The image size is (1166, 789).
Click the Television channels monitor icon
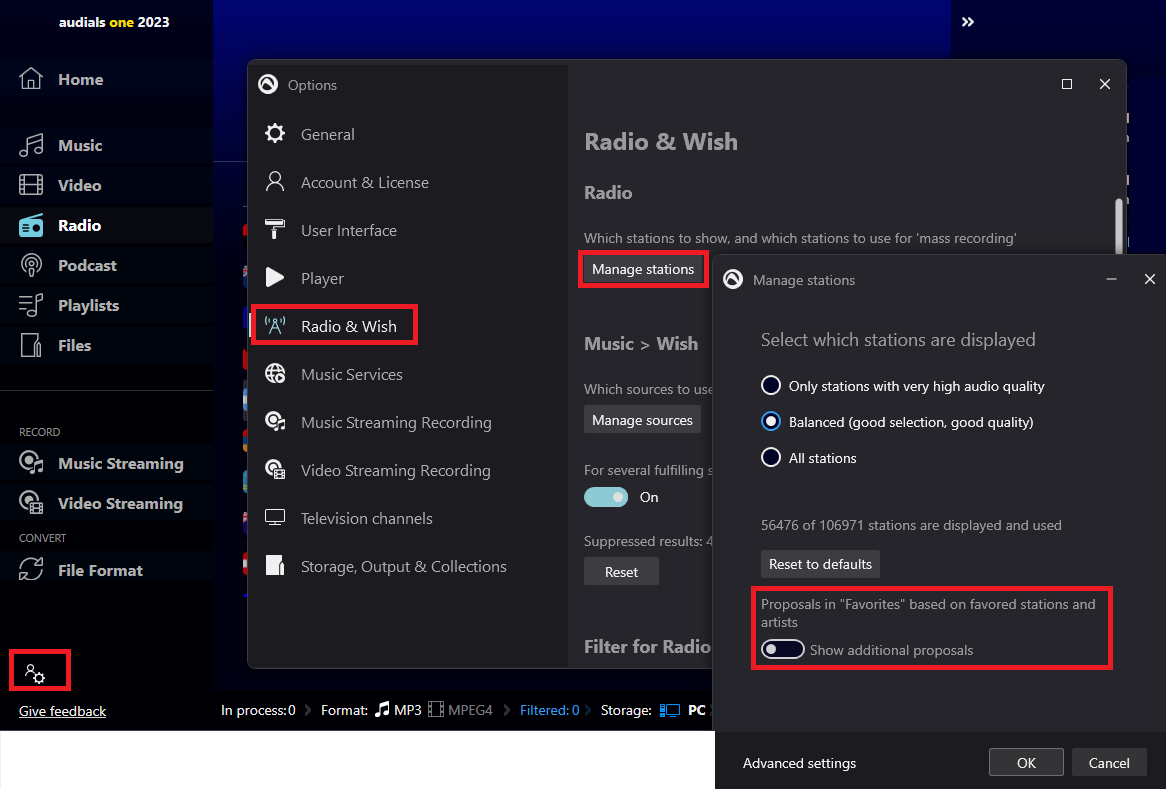click(x=275, y=518)
